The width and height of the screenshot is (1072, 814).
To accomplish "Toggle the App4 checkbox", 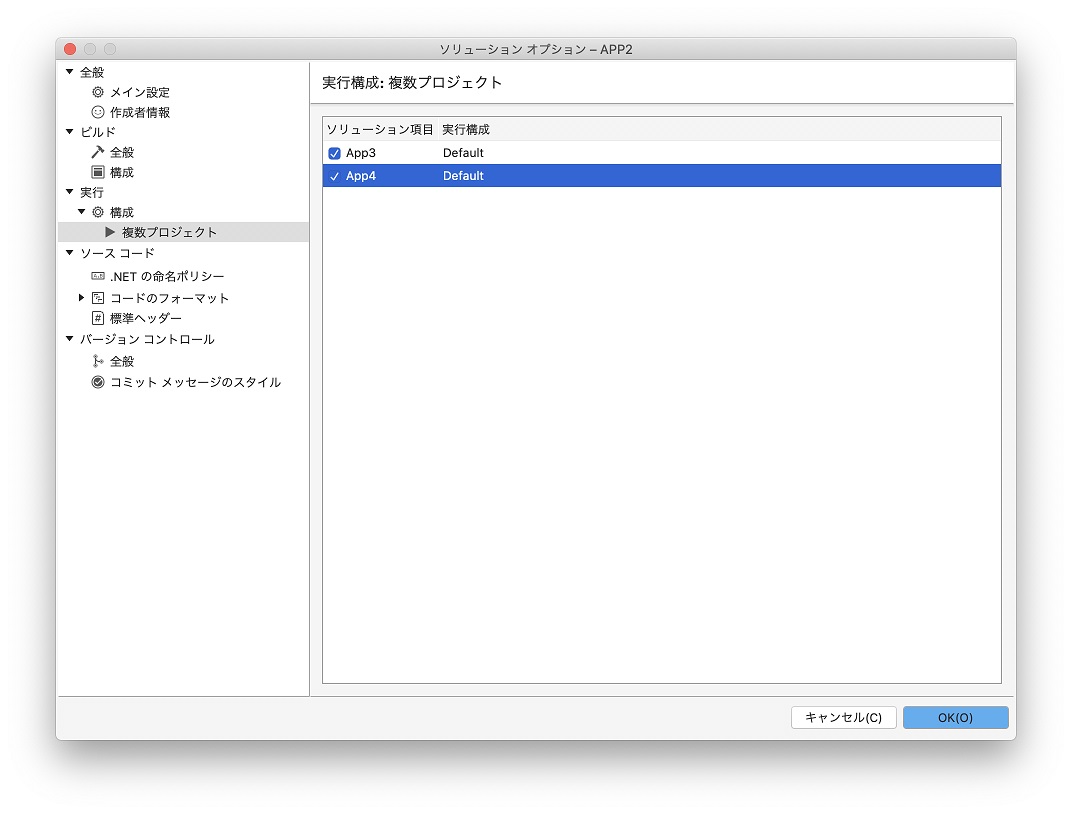I will point(334,176).
